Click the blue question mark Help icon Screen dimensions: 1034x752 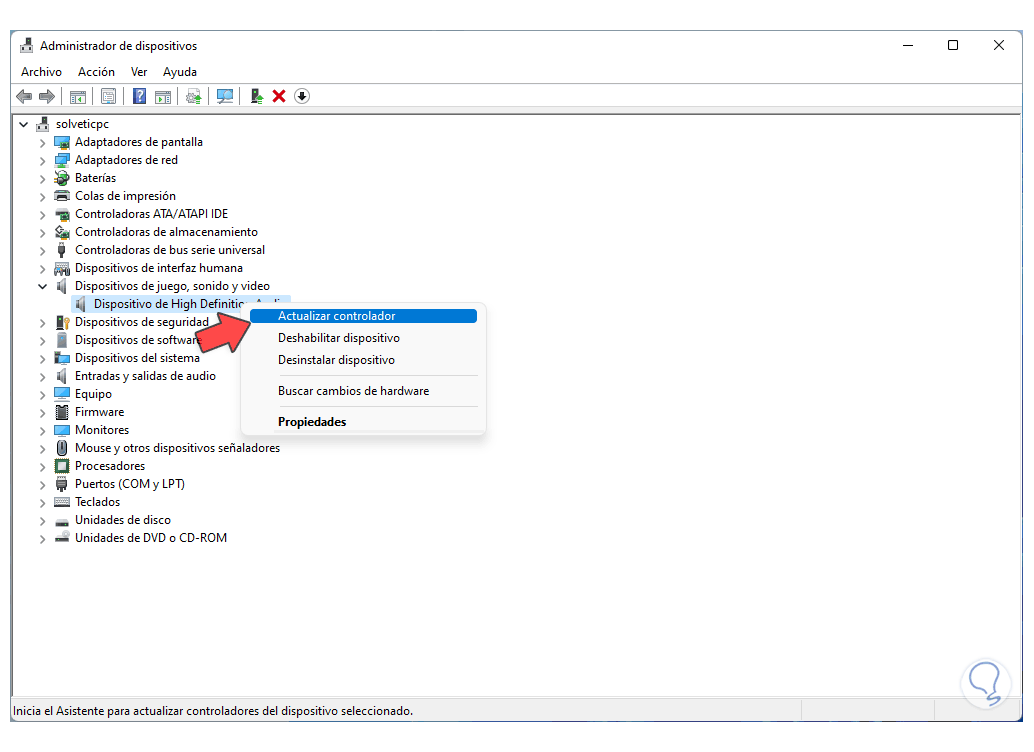140,97
